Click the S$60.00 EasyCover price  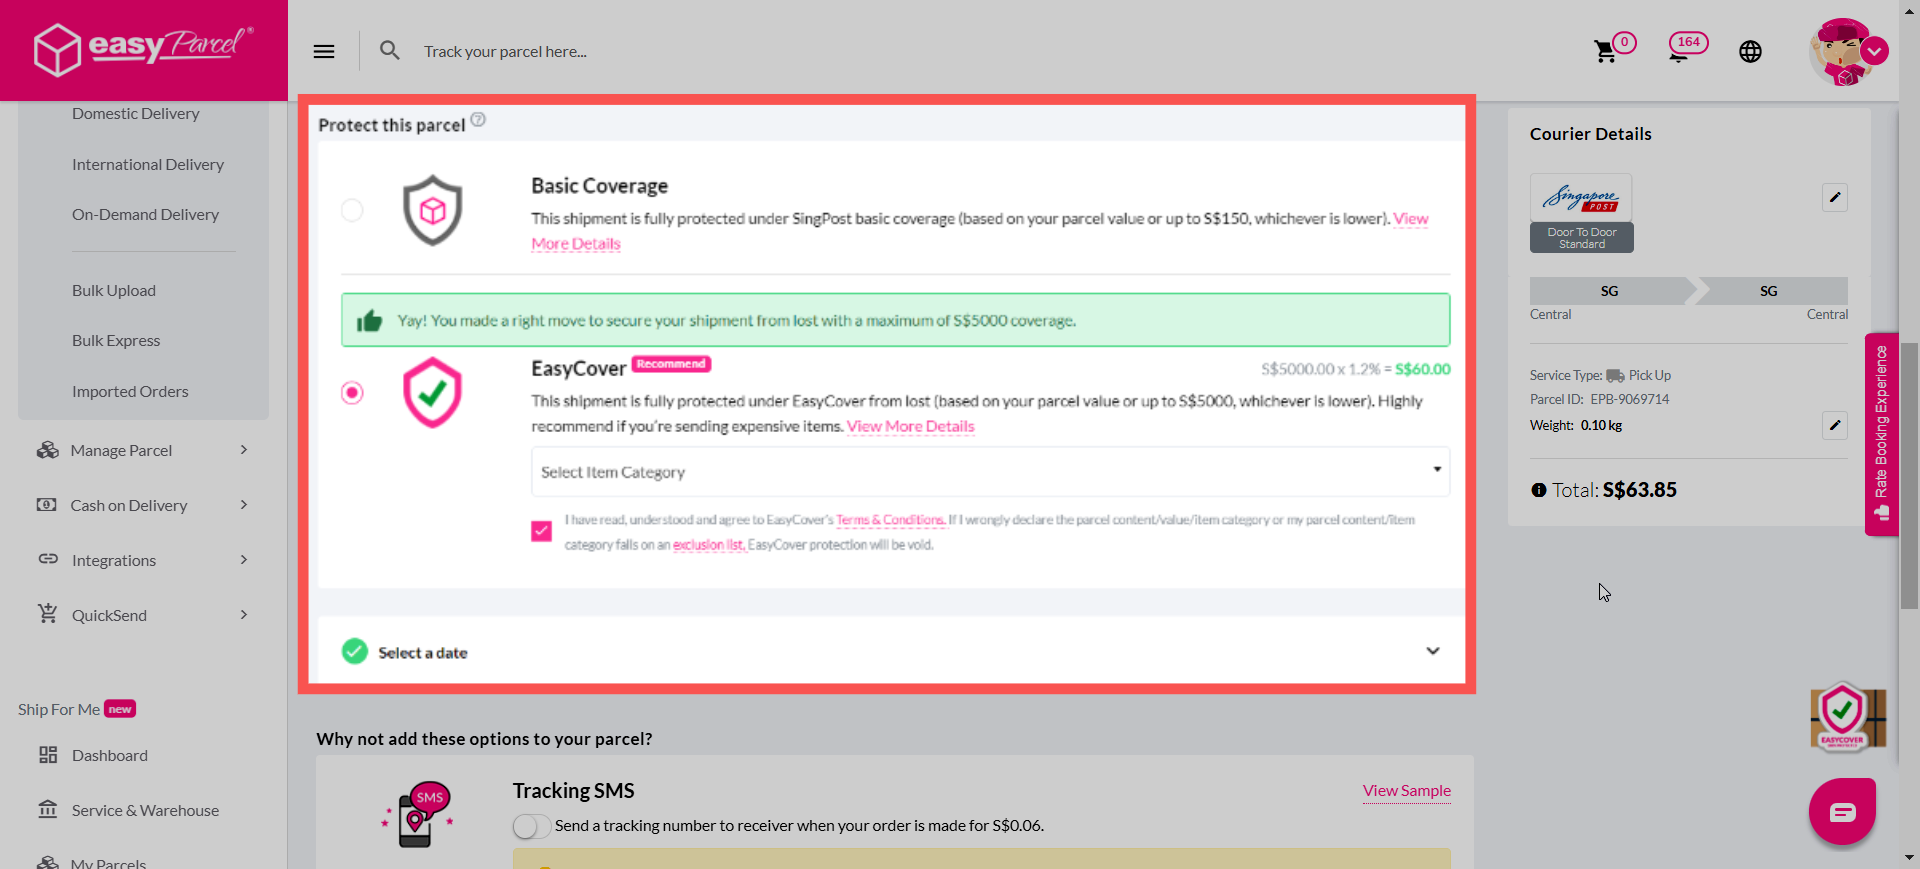pyautogui.click(x=1422, y=369)
